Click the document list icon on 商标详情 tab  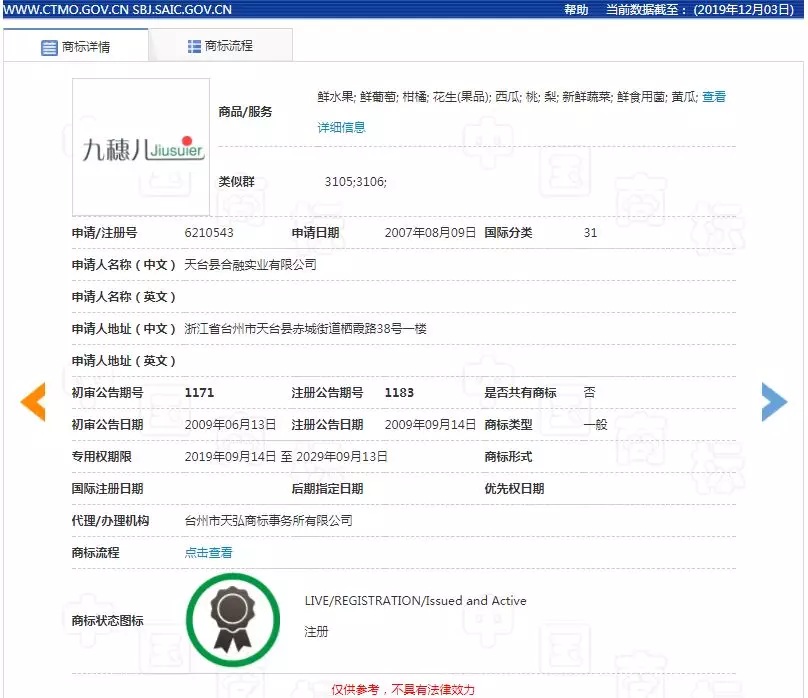[47, 44]
